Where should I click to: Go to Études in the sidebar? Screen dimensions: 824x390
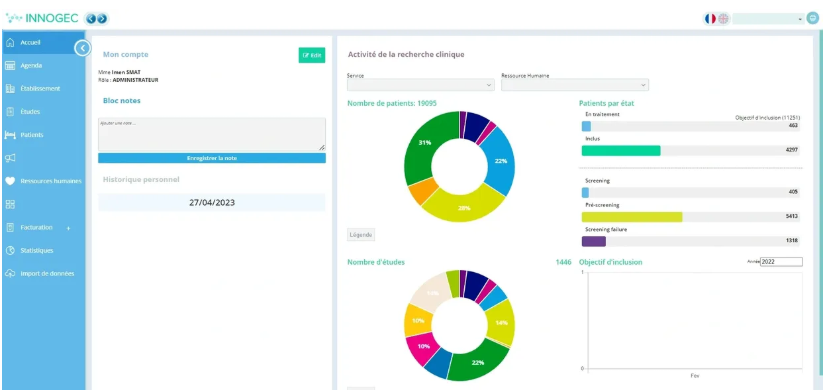click(x=30, y=112)
